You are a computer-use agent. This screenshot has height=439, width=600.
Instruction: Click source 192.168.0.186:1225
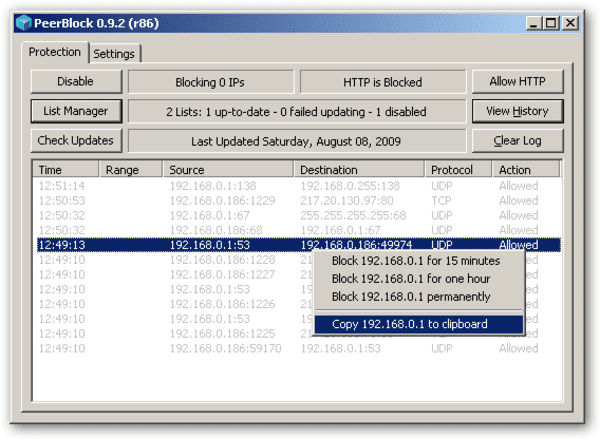tap(222, 334)
